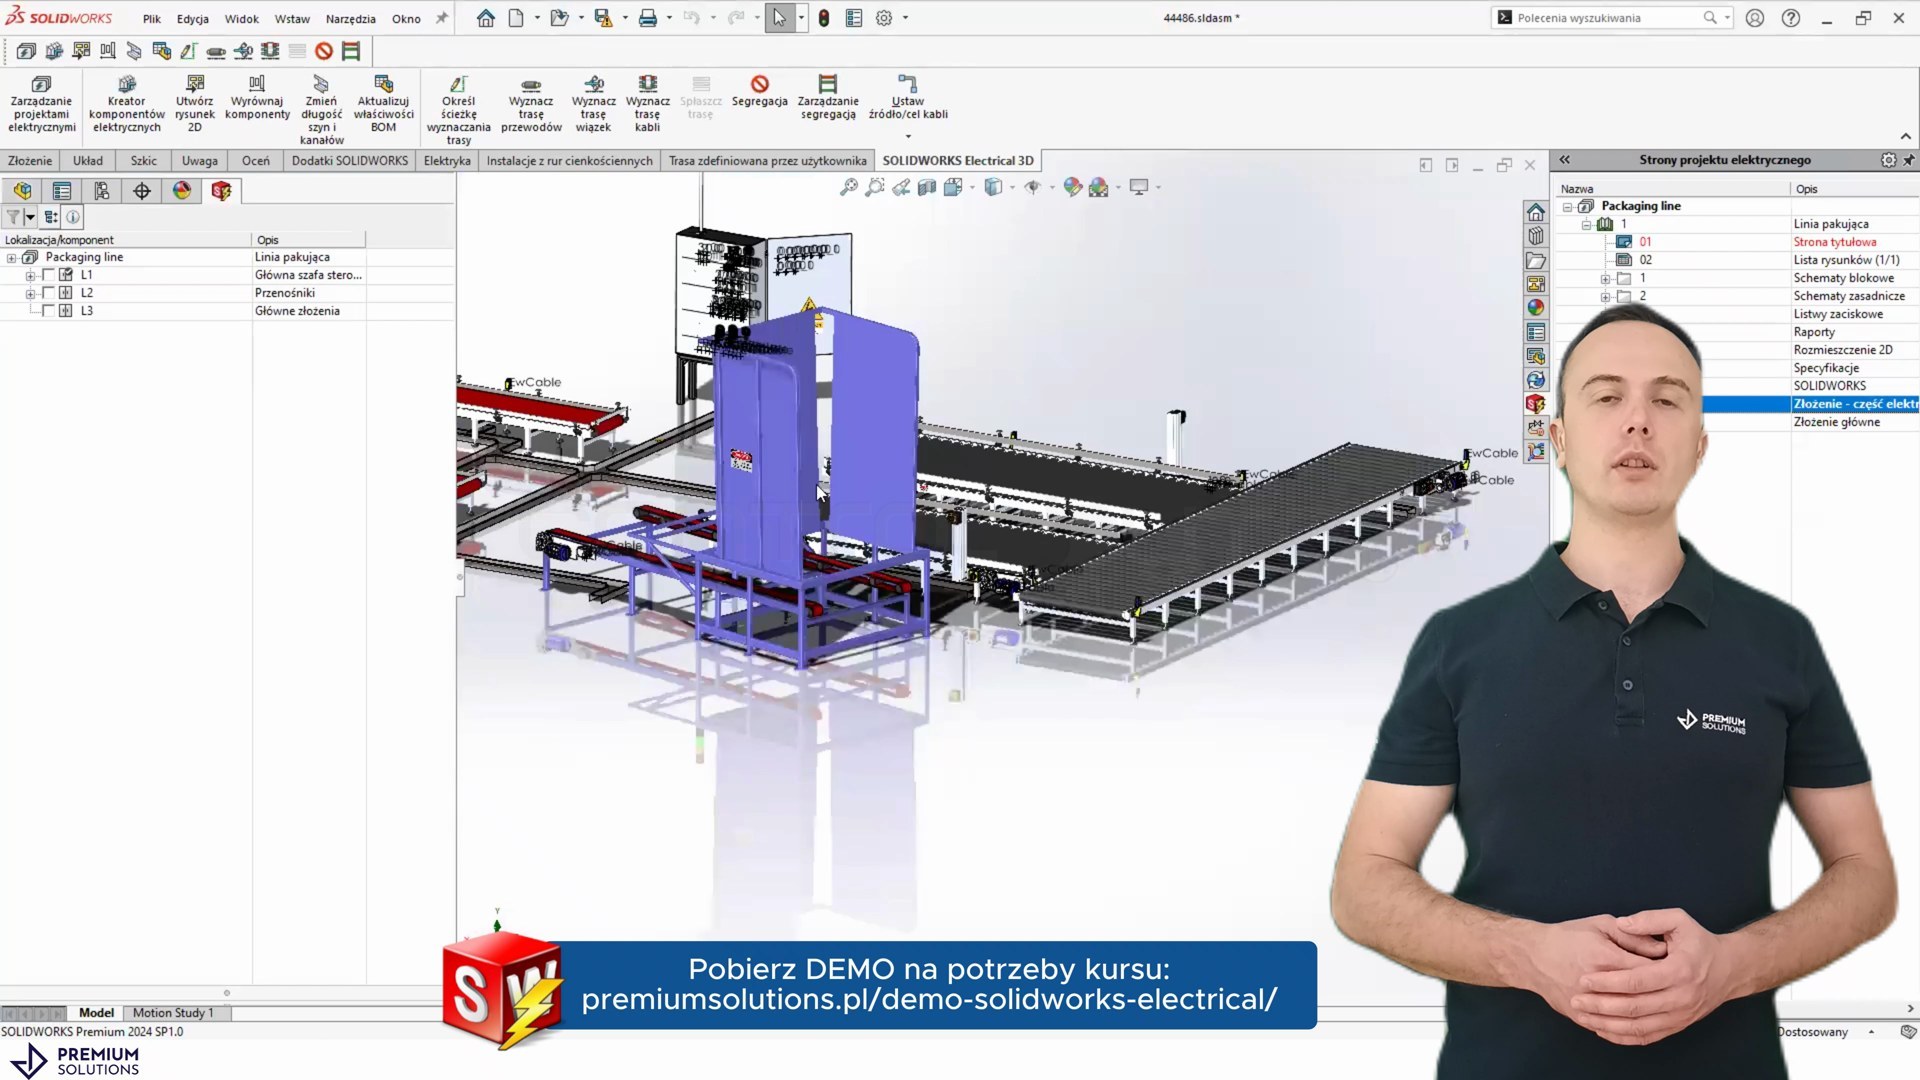Click Zmień długość szyn i kanałów
Screen dimensions: 1920x1080
321,110
